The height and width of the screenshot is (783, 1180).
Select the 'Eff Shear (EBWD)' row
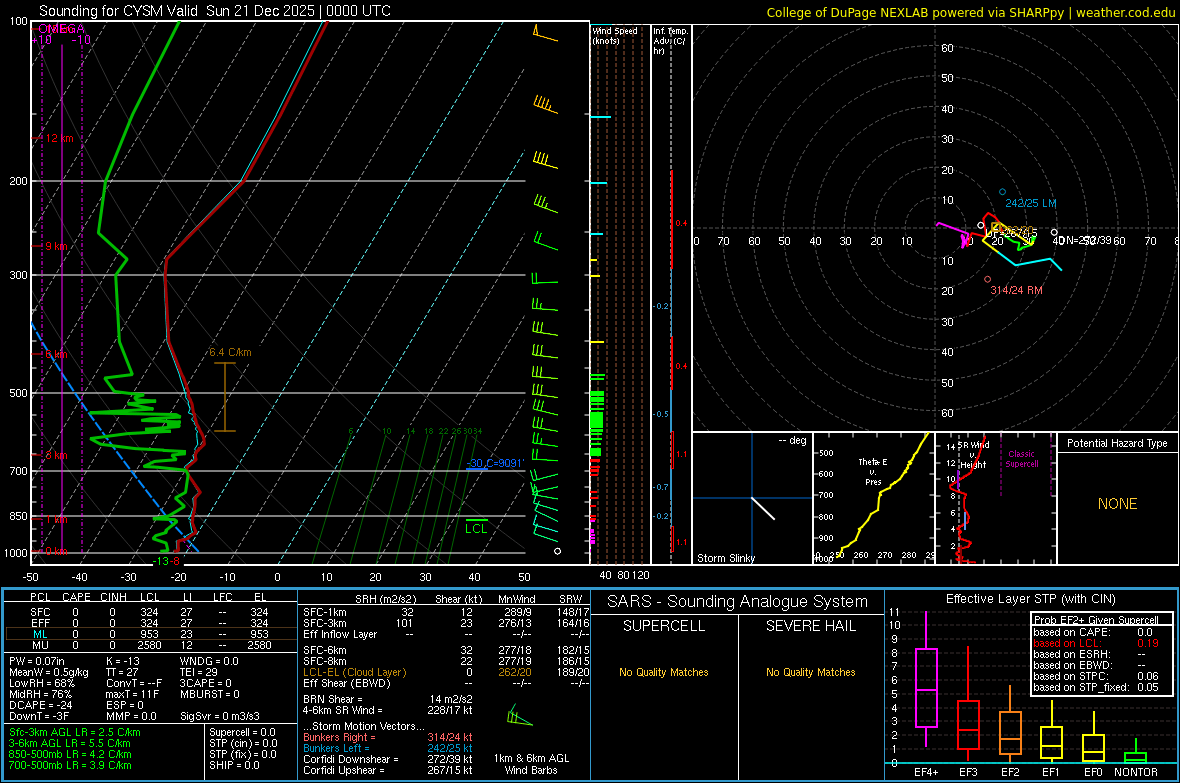(x=446, y=683)
